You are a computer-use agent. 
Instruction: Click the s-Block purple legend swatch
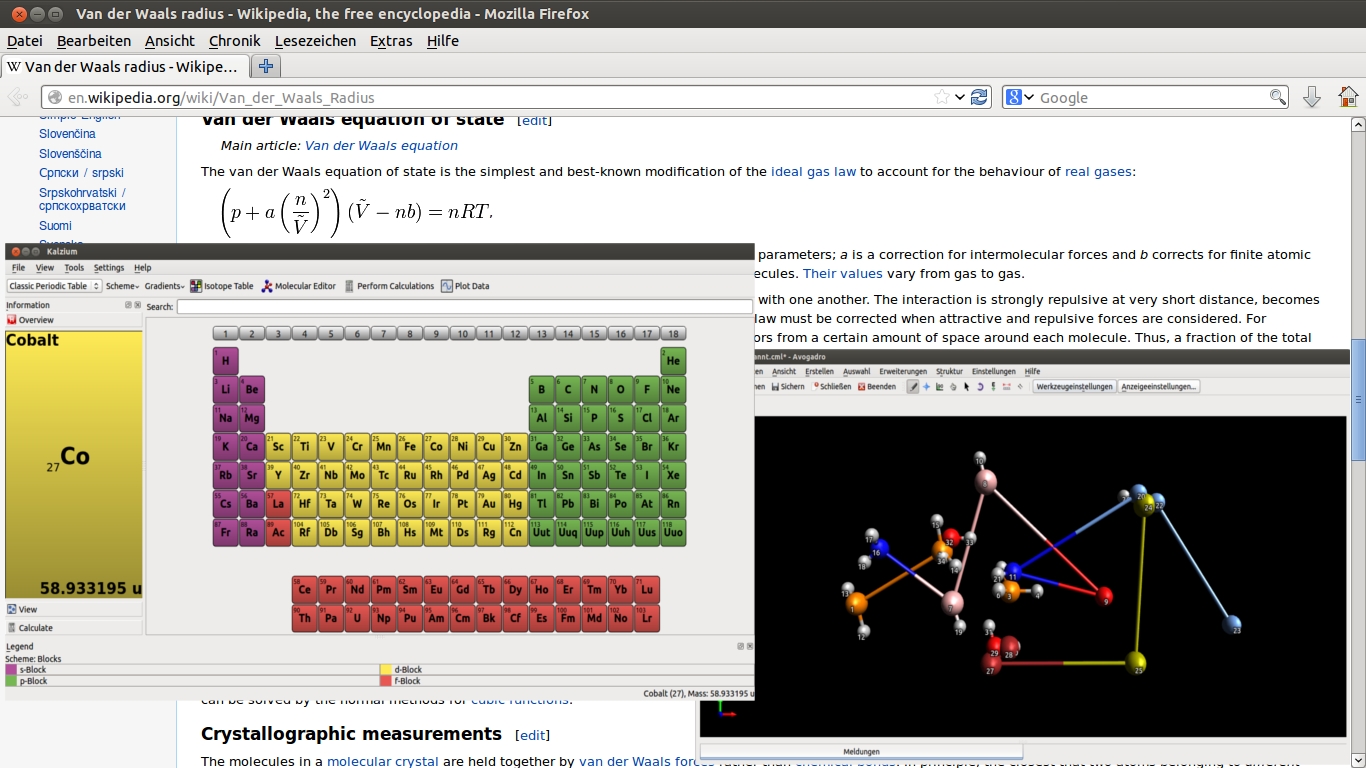point(12,669)
